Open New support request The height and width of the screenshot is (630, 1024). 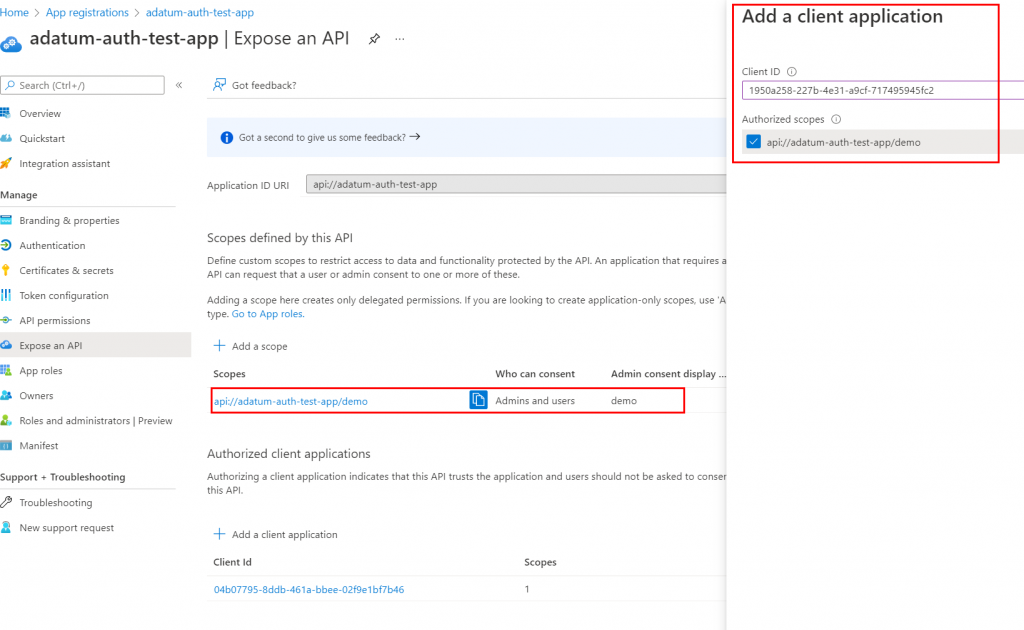(67, 528)
